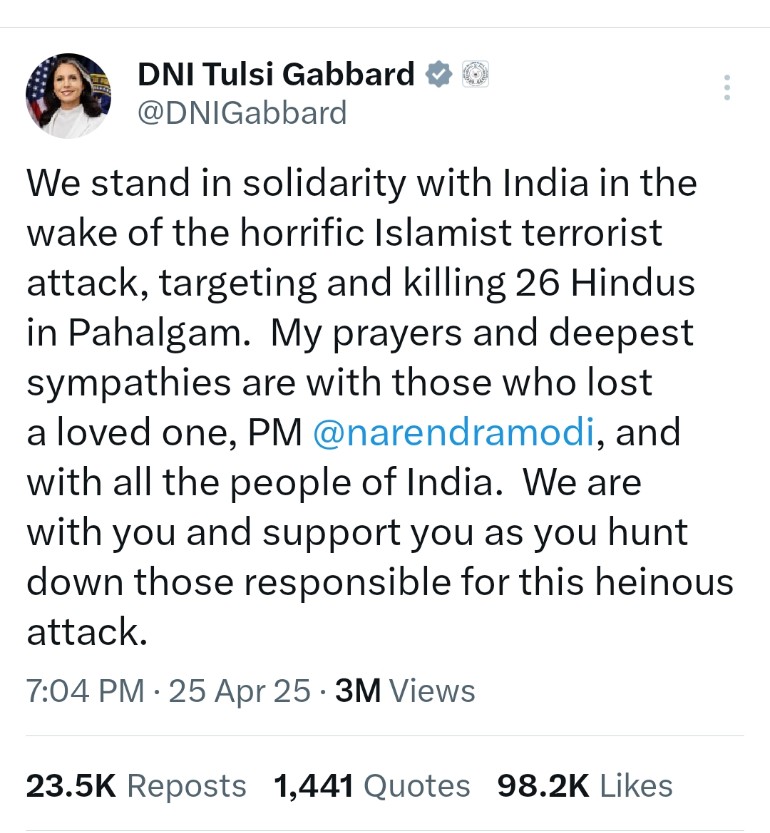Click the blue verified checkmark badge
Screen dimensions: 770x833
pyautogui.click(x=439, y=74)
